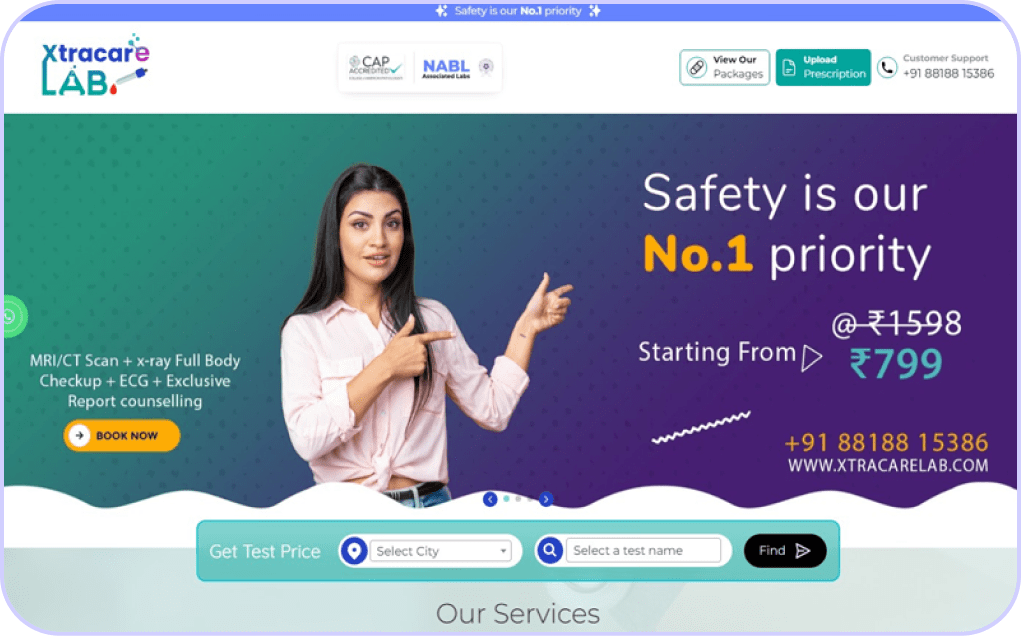This screenshot has height=636, width=1021.
Task: Select the second carousel dot indicator
Action: pos(518,499)
